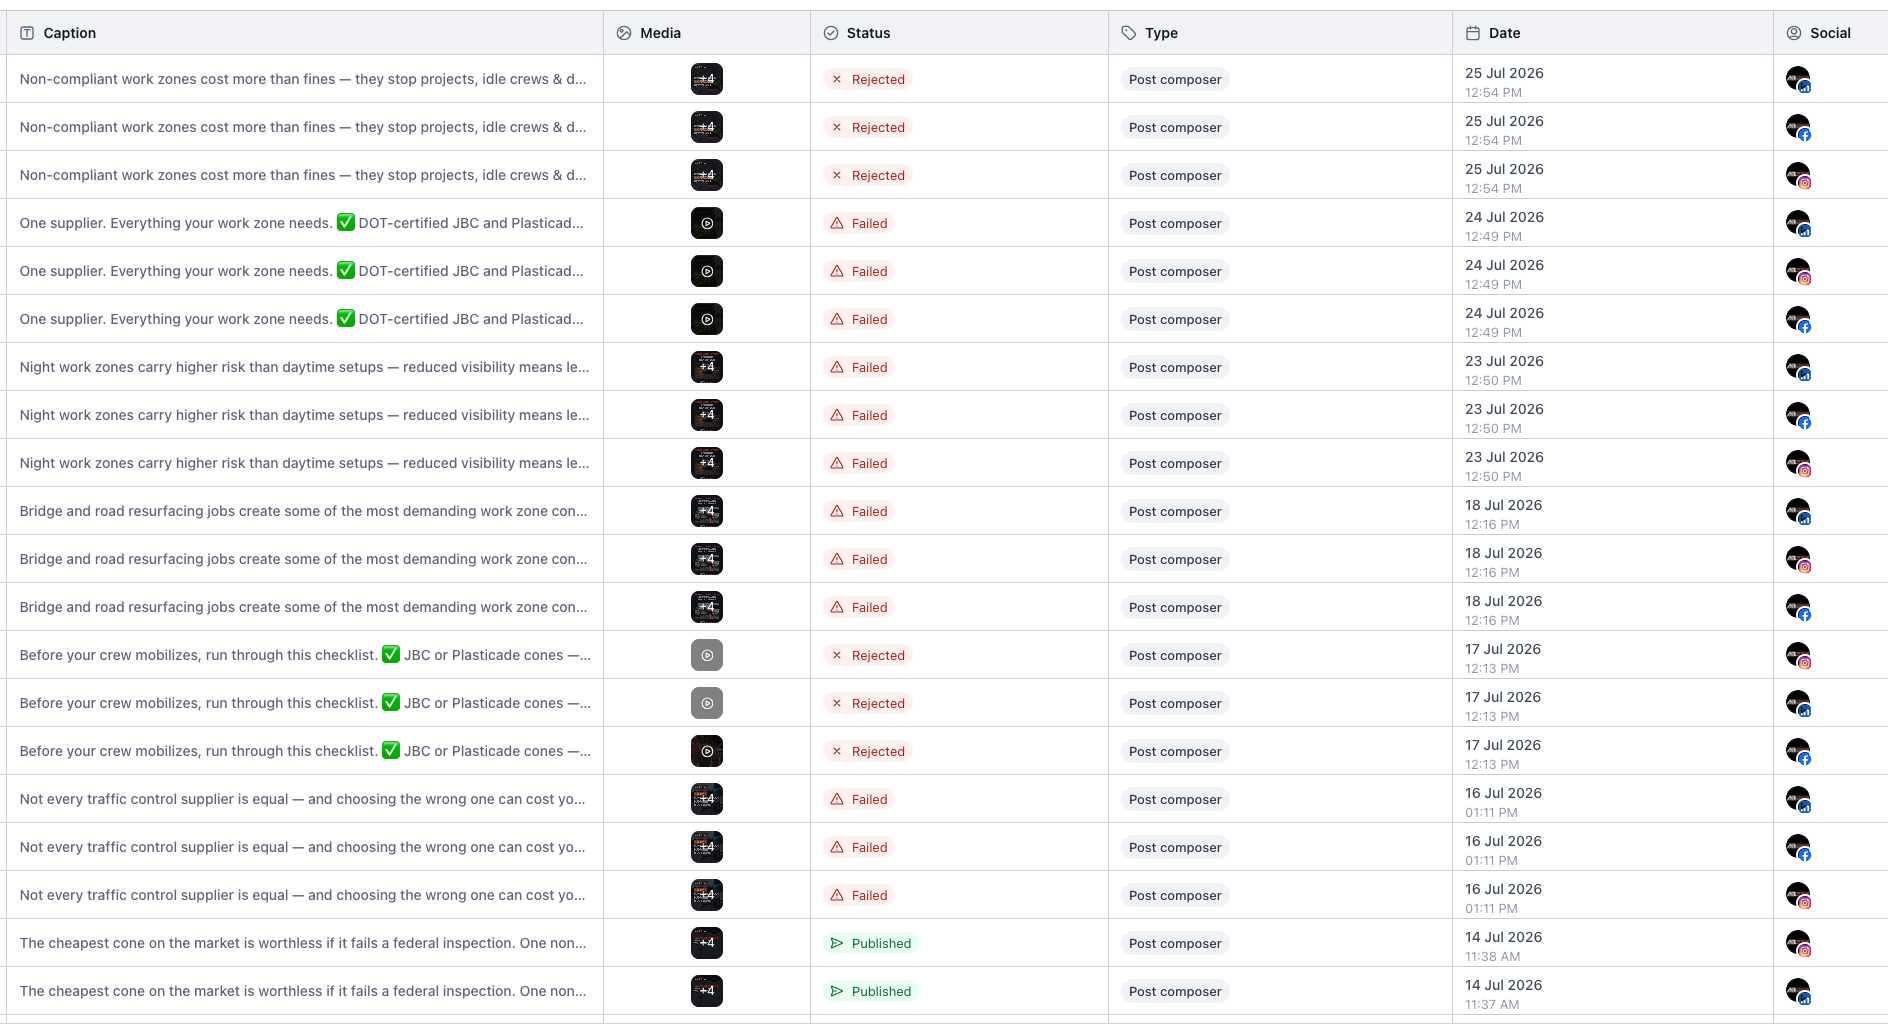Screen dimensions: 1888x1025
Task: Open Instagram account avatar on 14 Jul 11:38 AM row
Action: pos(1798,943)
